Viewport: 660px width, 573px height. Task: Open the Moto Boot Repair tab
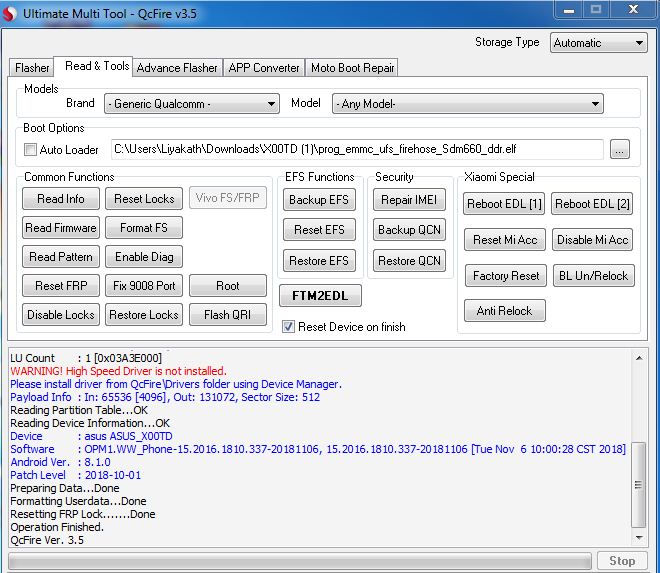[x=352, y=67]
